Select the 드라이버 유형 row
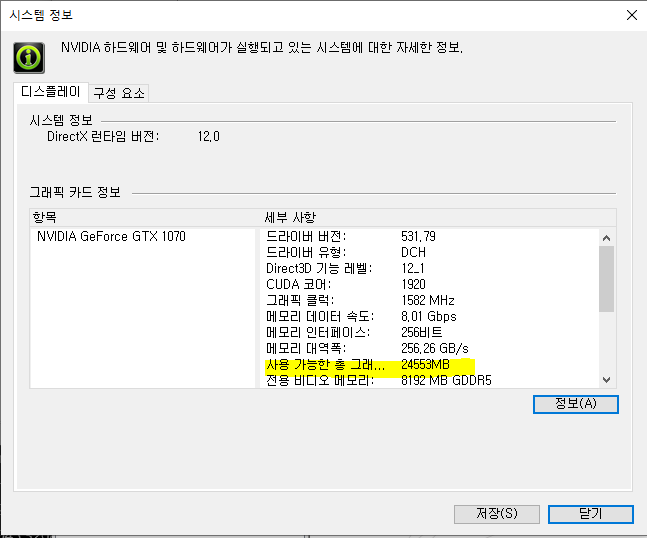The height and width of the screenshot is (538, 647). point(429,252)
